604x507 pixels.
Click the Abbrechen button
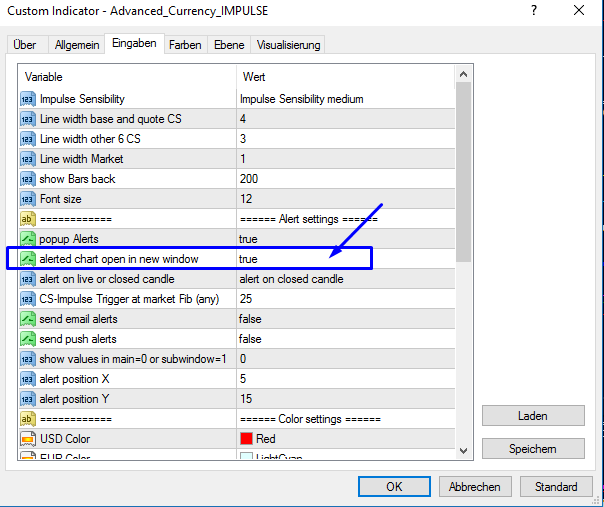click(475, 487)
